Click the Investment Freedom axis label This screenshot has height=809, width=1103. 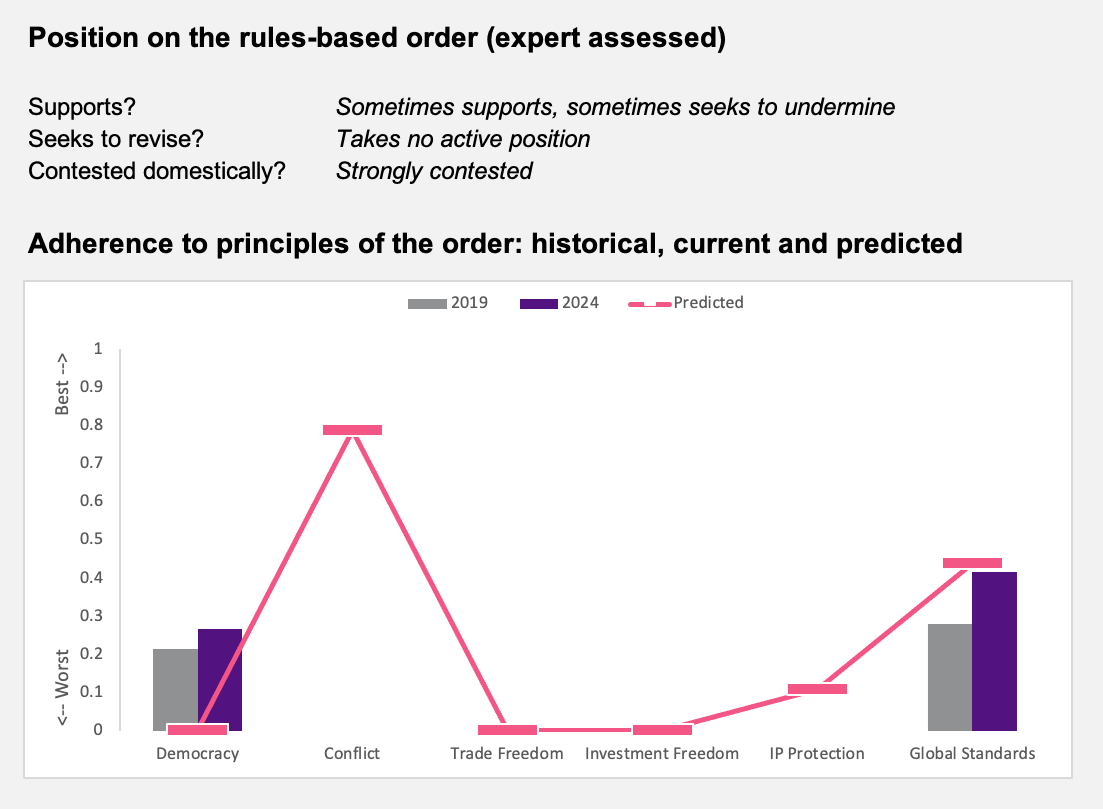tap(662, 753)
